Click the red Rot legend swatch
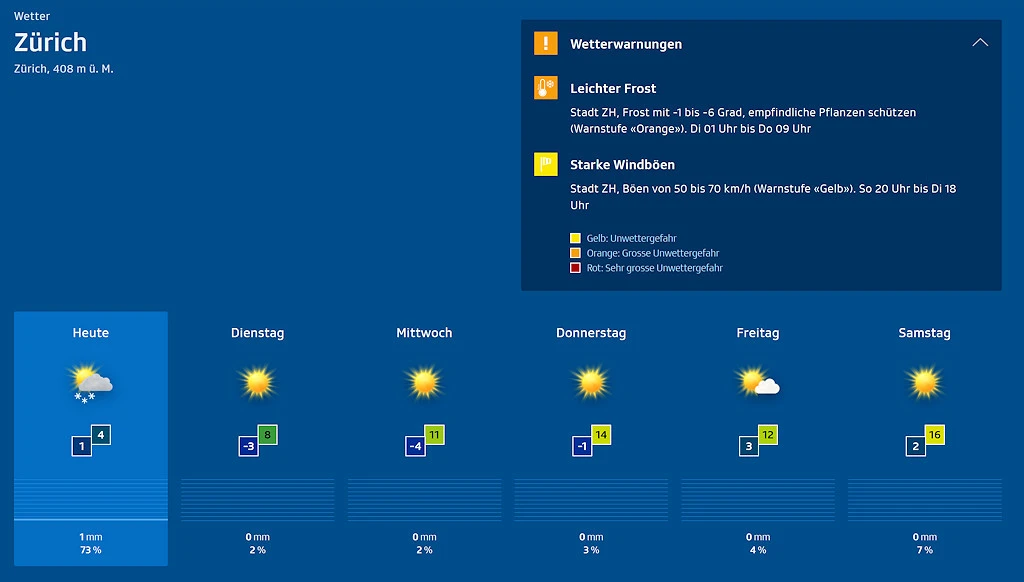 [x=575, y=268]
